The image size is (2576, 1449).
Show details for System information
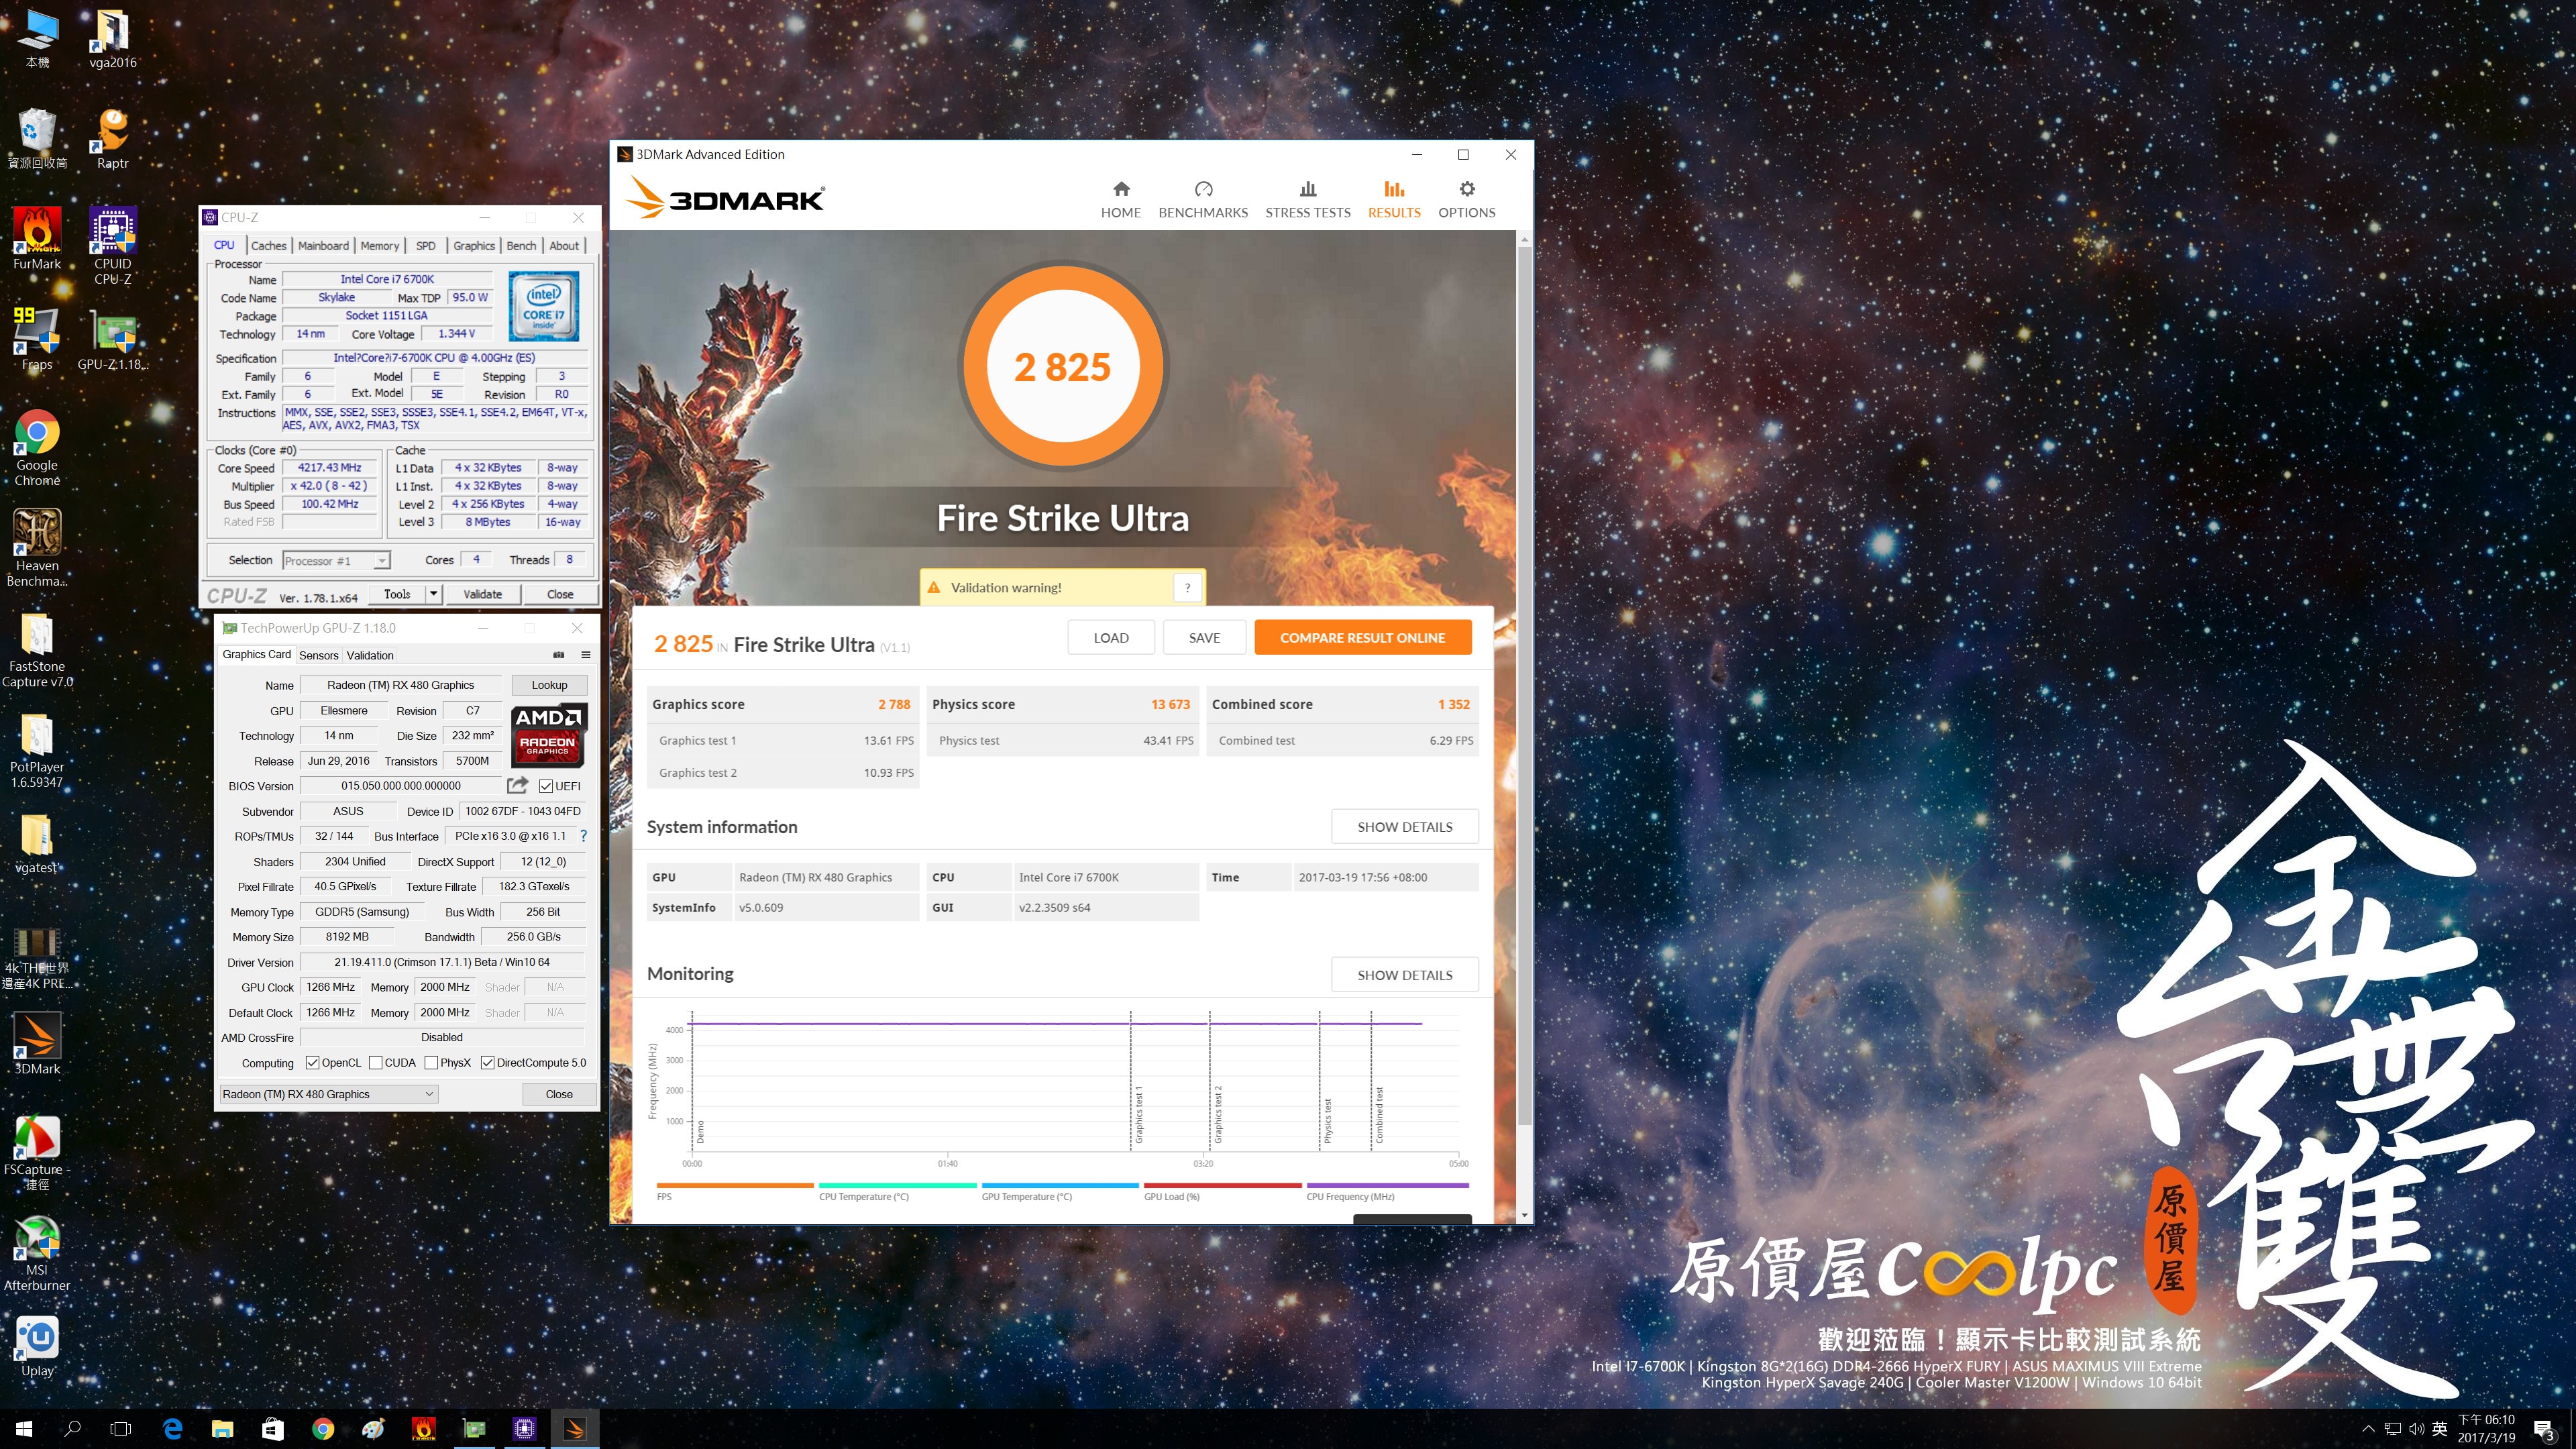pos(1404,826)
